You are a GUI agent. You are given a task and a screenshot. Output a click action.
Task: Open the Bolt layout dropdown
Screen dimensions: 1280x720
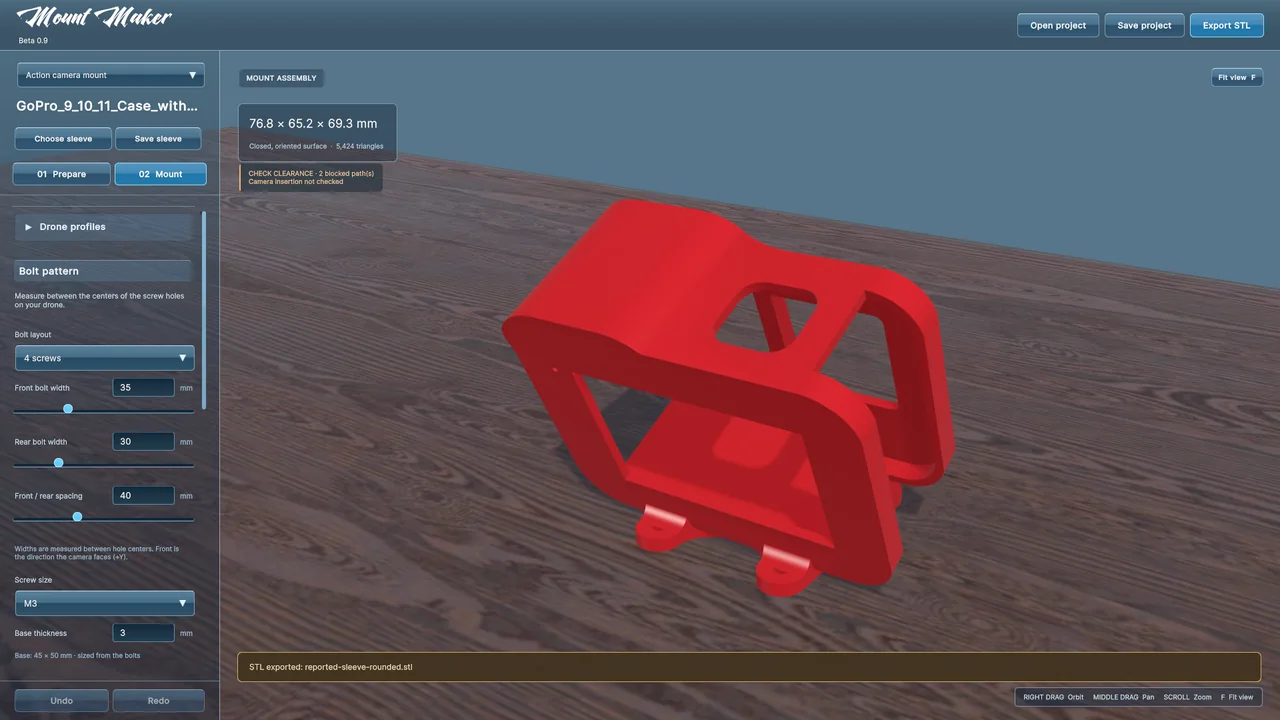pos(104,358)
